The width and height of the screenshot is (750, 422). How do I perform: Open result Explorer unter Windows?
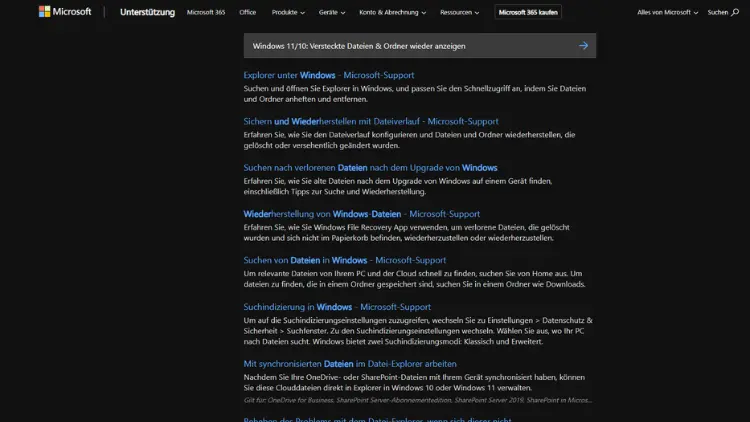point(329,75)
